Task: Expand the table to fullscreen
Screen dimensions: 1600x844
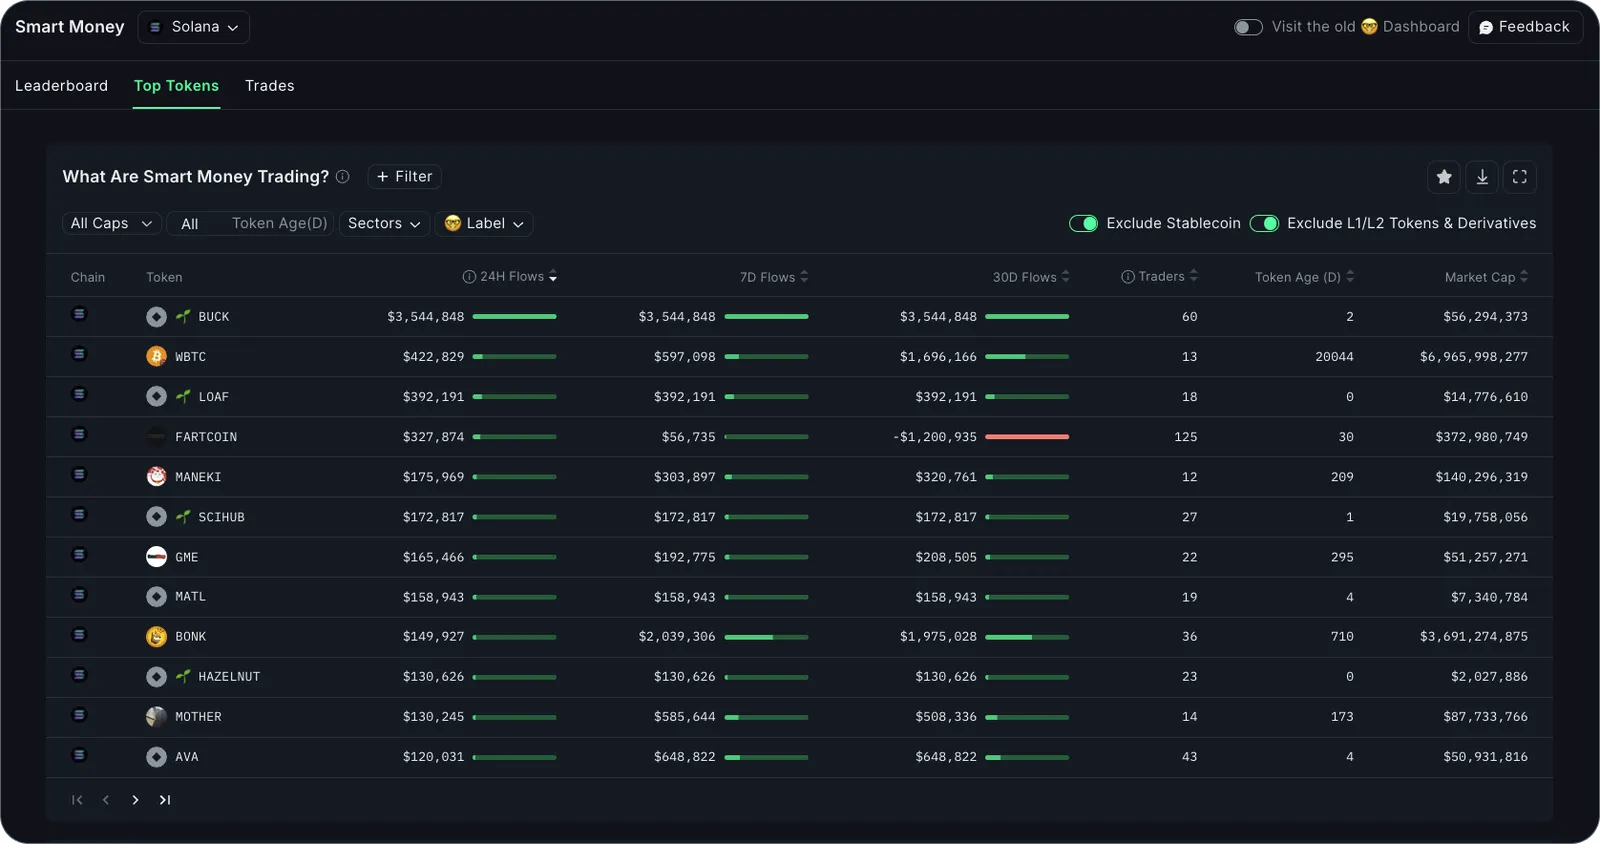Action: point(1519,177)
